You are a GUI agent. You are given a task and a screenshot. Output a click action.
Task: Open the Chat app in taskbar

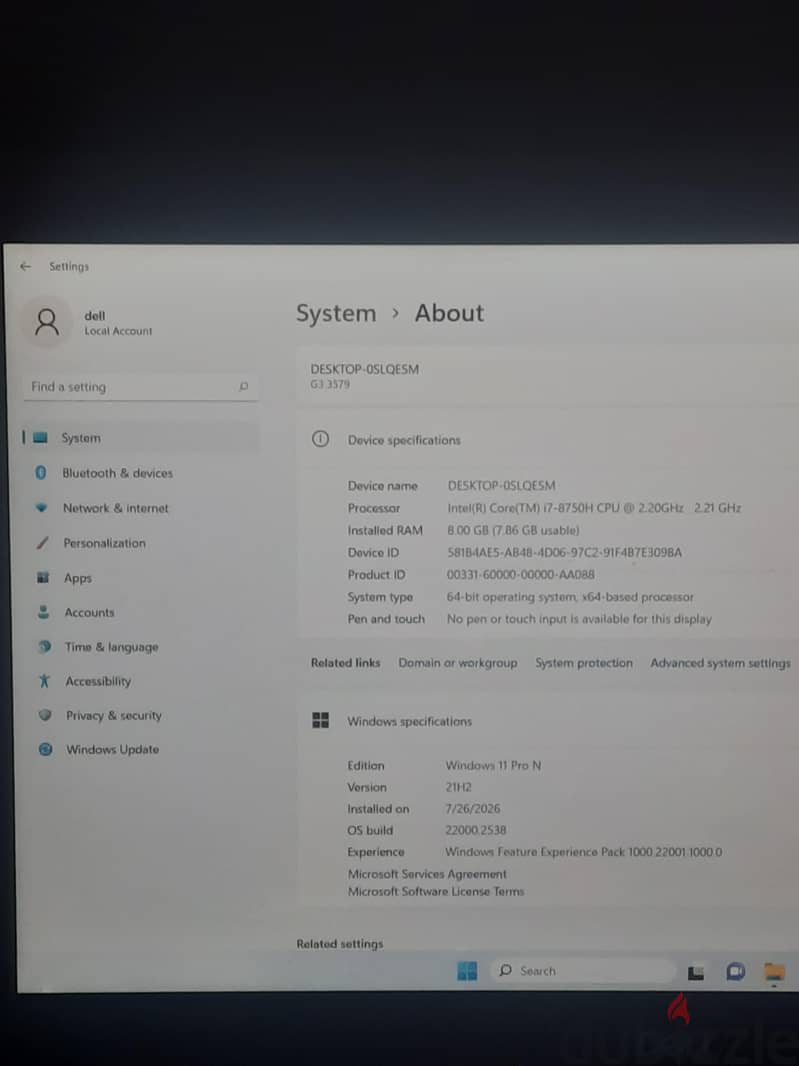point(736,972)
